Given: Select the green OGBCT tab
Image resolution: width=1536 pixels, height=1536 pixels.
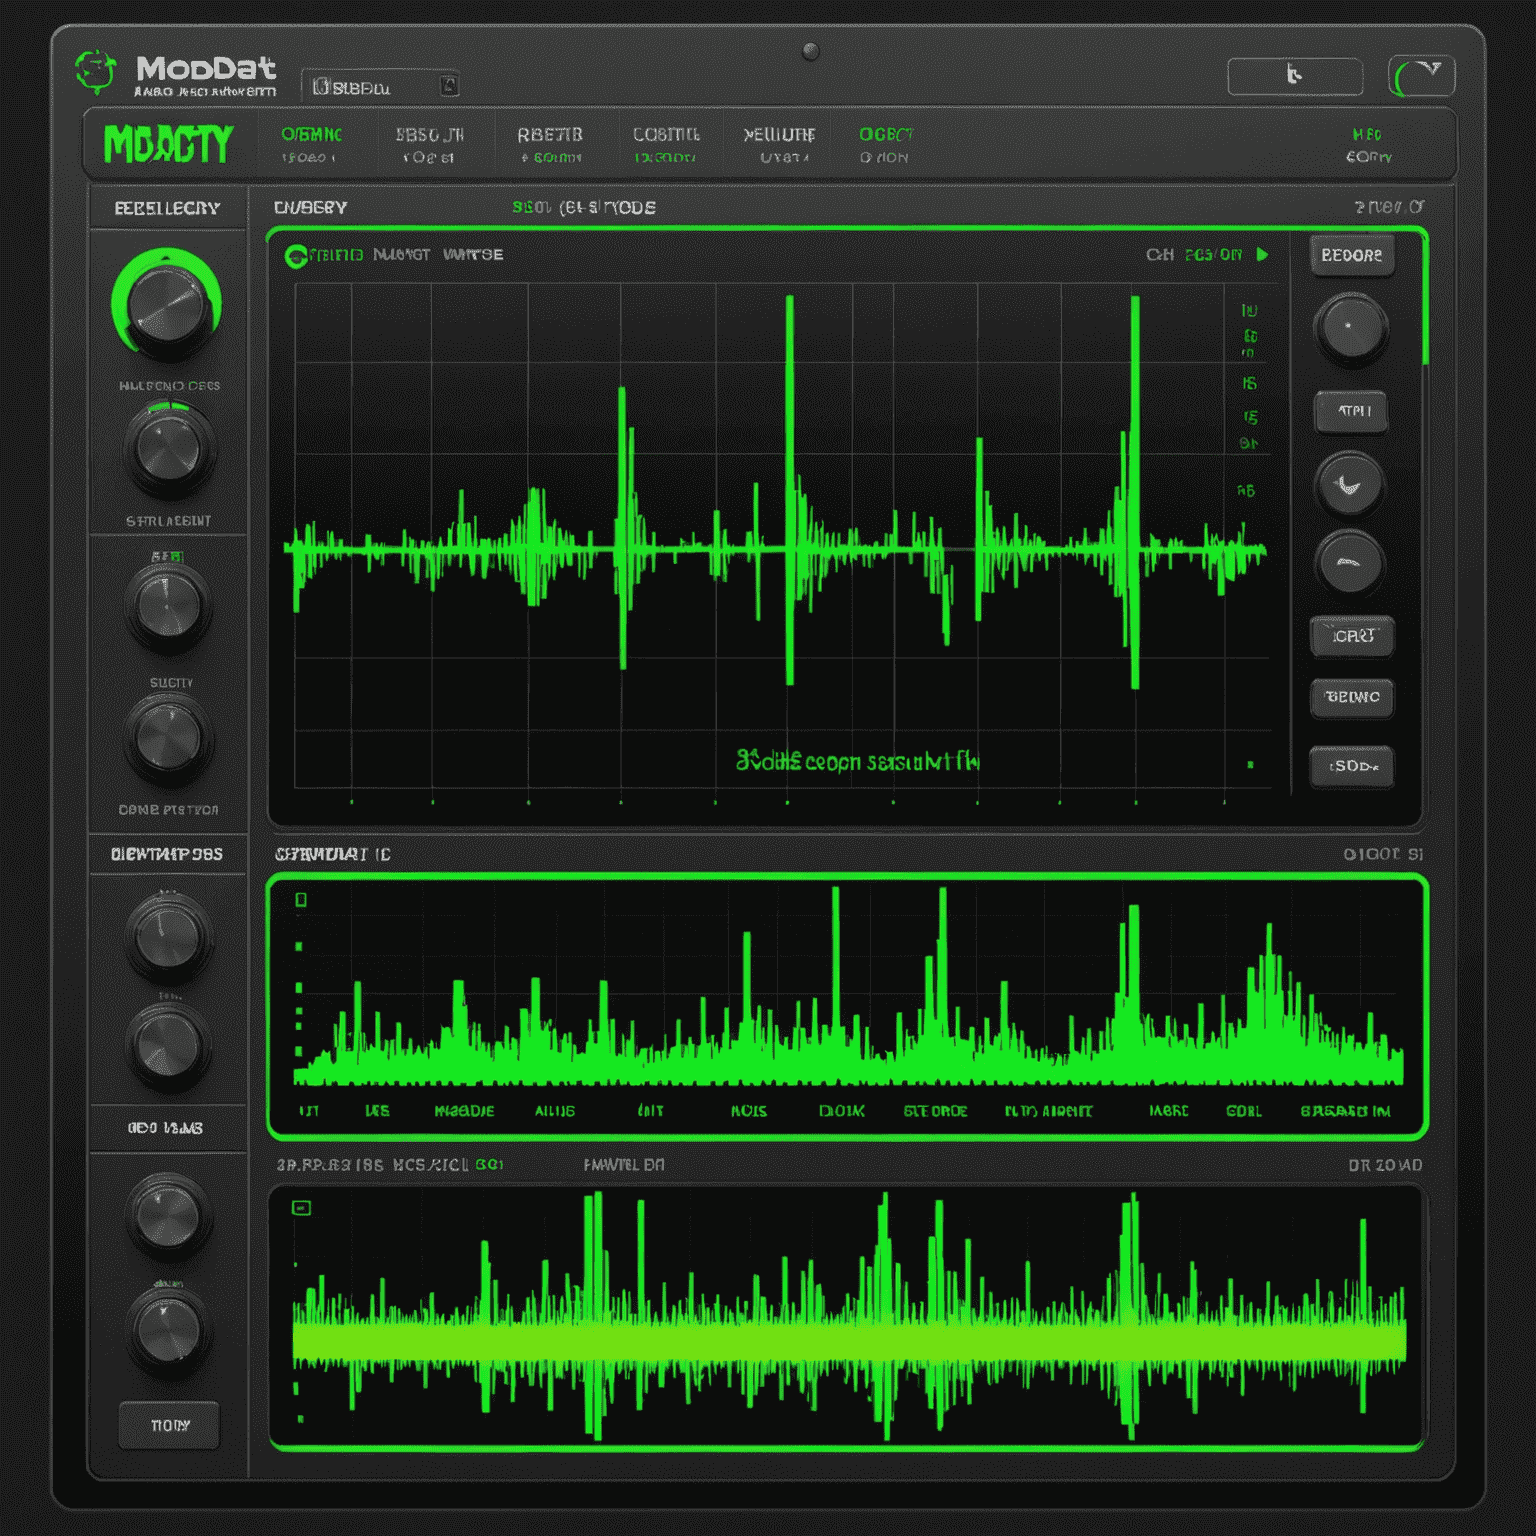Looking at the screenshot, I should (886, 144).
